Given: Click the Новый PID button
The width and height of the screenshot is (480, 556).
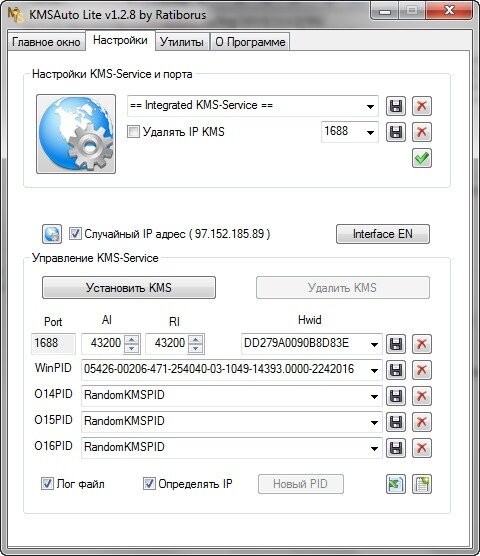Looking at the screenshot, I should 301,484.
